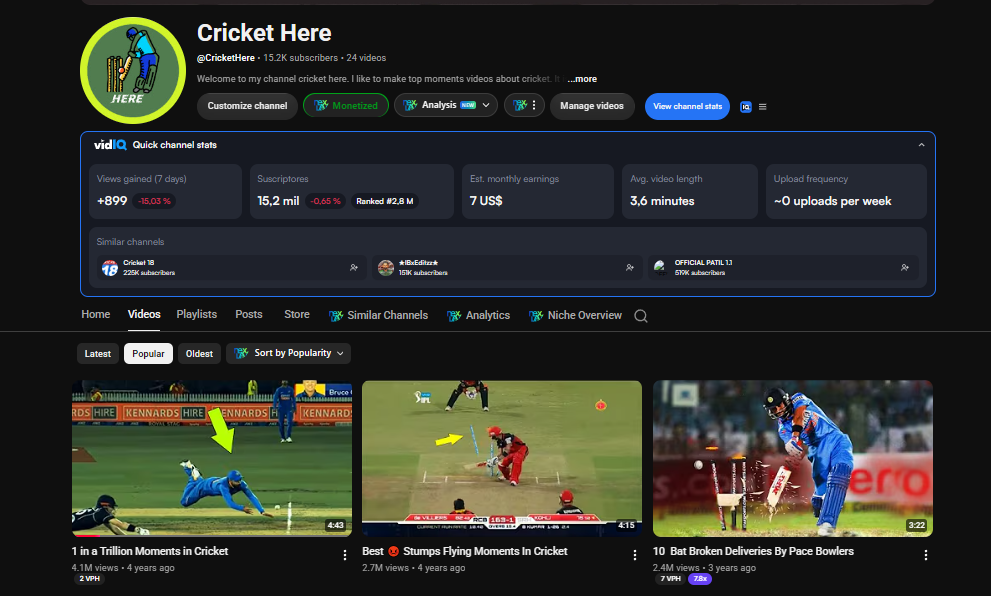
Task: Open the Similar Channels tab
Action: pyautogui.click(x=379, y=315)
